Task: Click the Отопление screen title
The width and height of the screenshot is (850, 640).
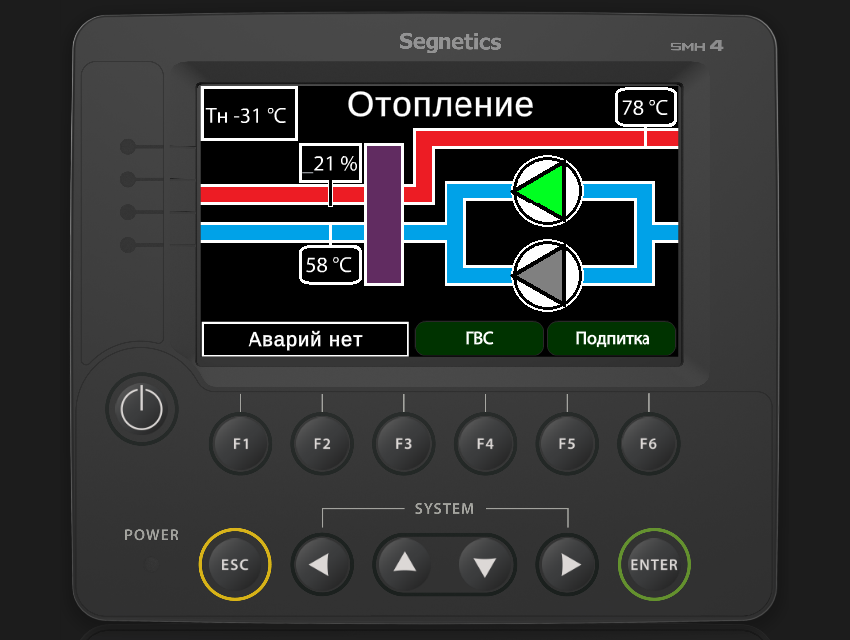Action: pyautogui.click(x=440, y=105)
